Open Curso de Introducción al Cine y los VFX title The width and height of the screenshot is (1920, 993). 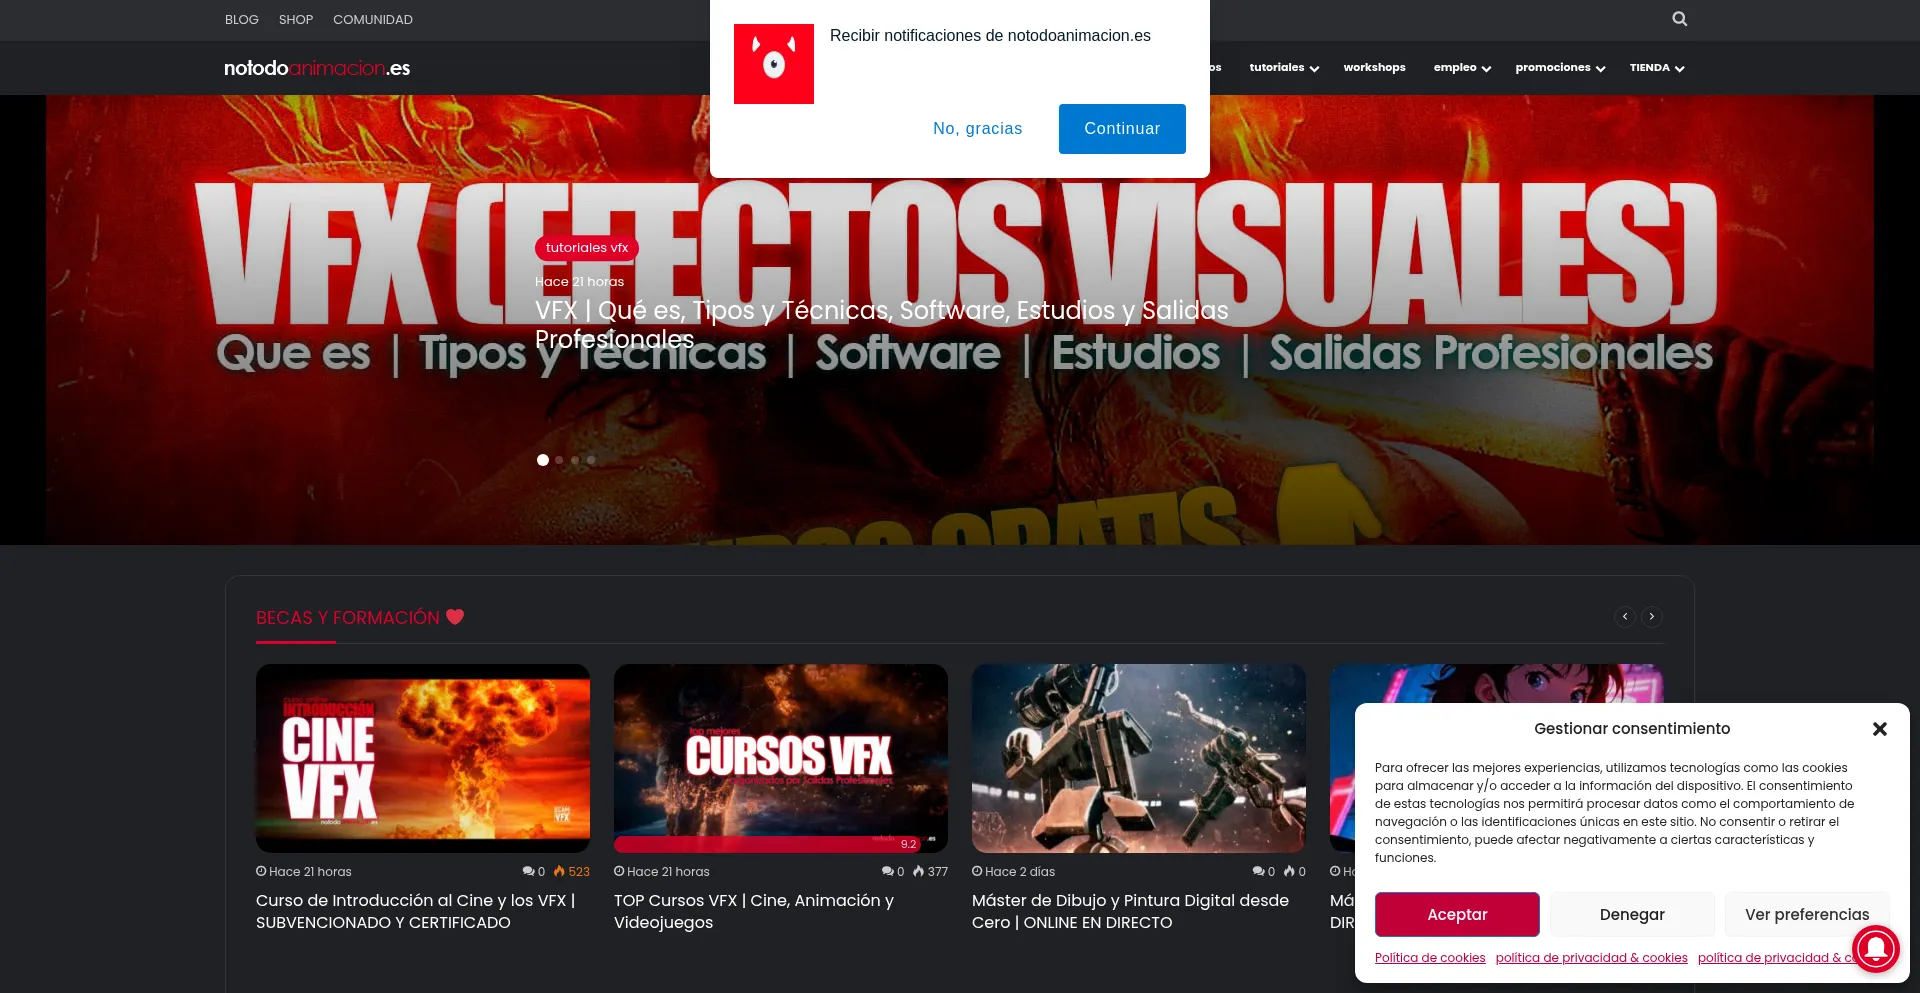click(415, 912)
